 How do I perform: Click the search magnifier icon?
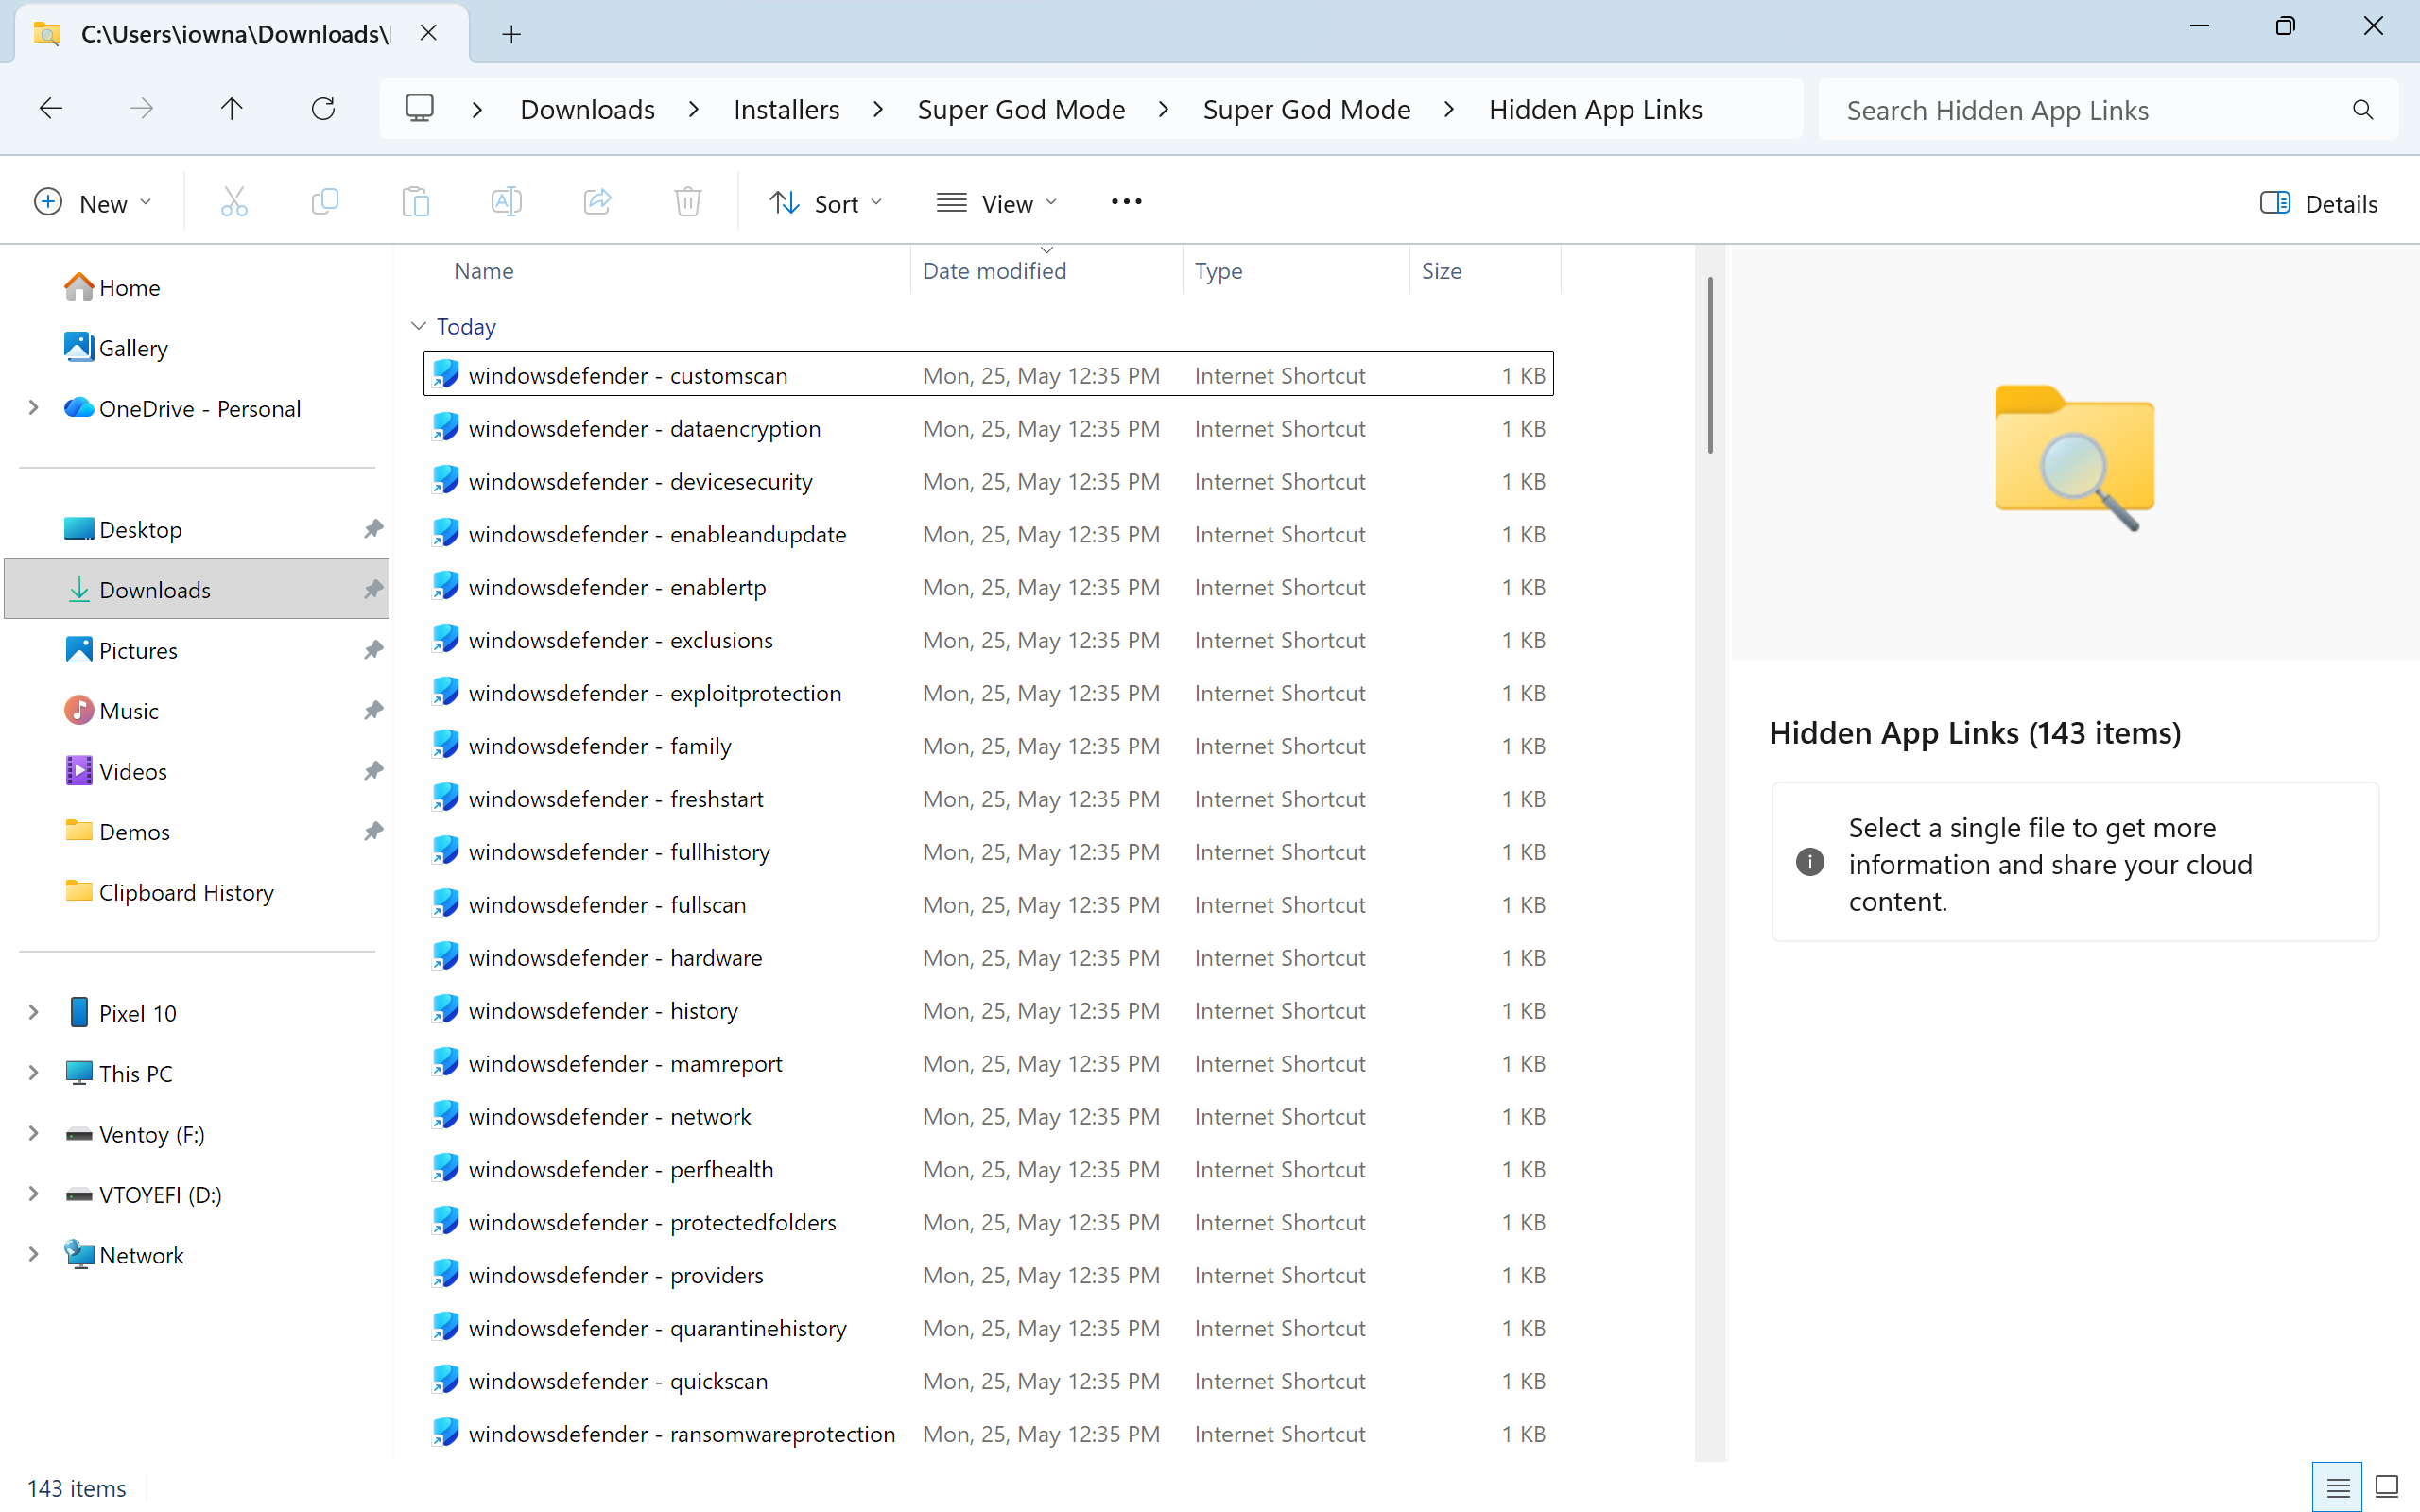tap(2363, 110)
